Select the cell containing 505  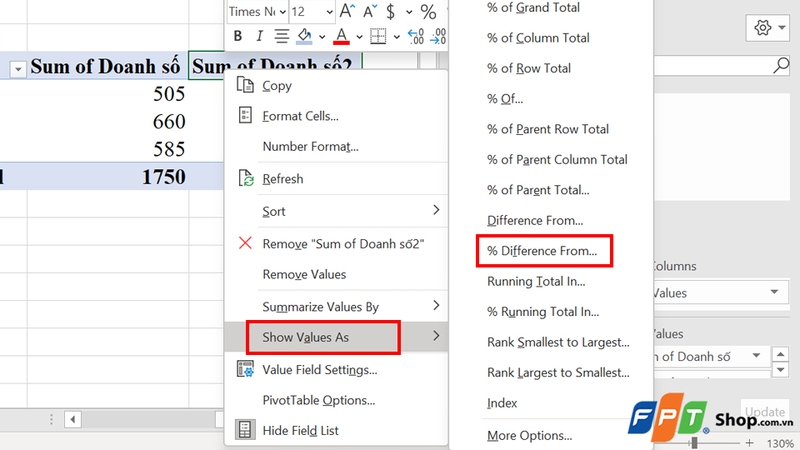pyautogui.click(x=108, y=94)
